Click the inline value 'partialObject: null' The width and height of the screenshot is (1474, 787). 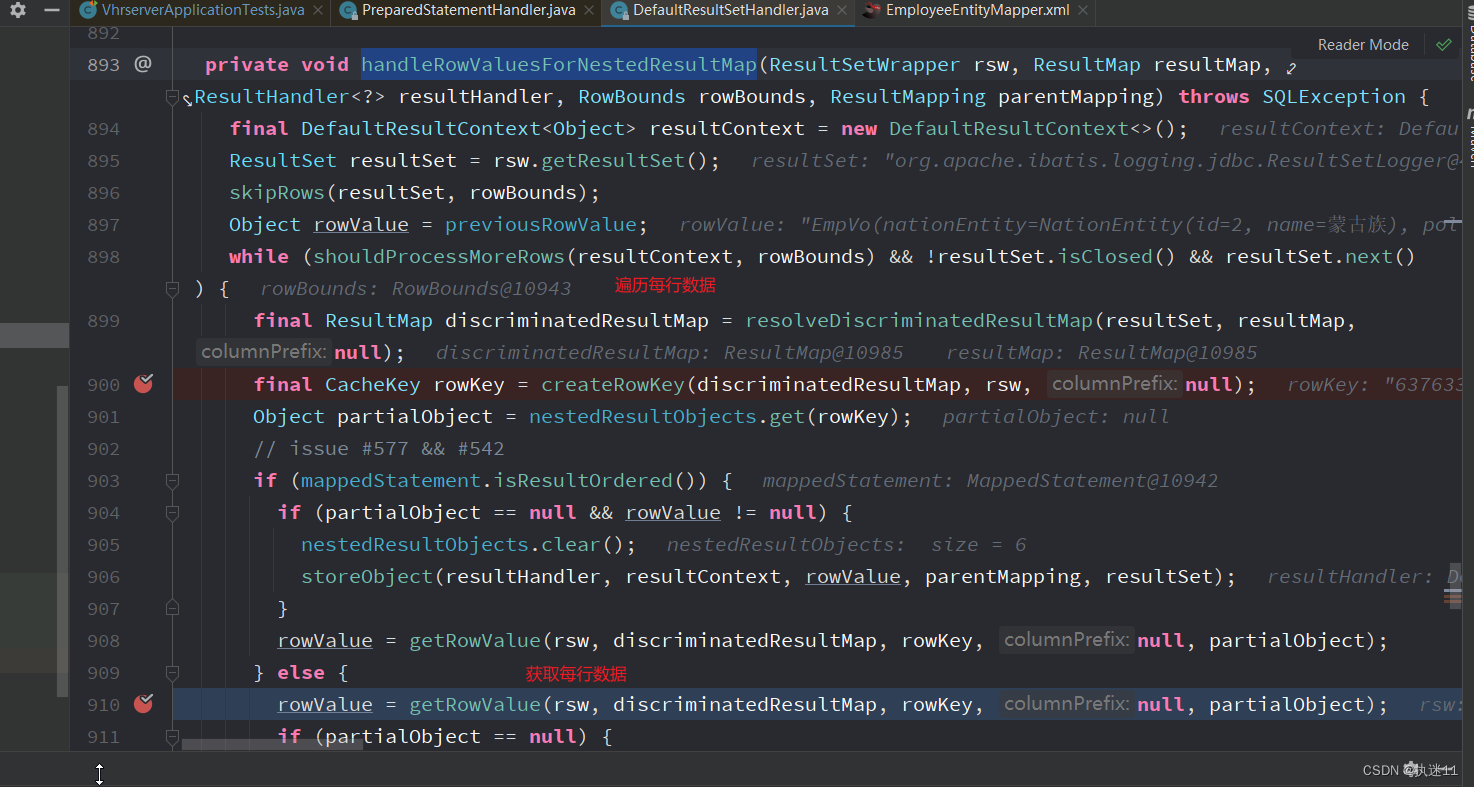coord(1055,417)
